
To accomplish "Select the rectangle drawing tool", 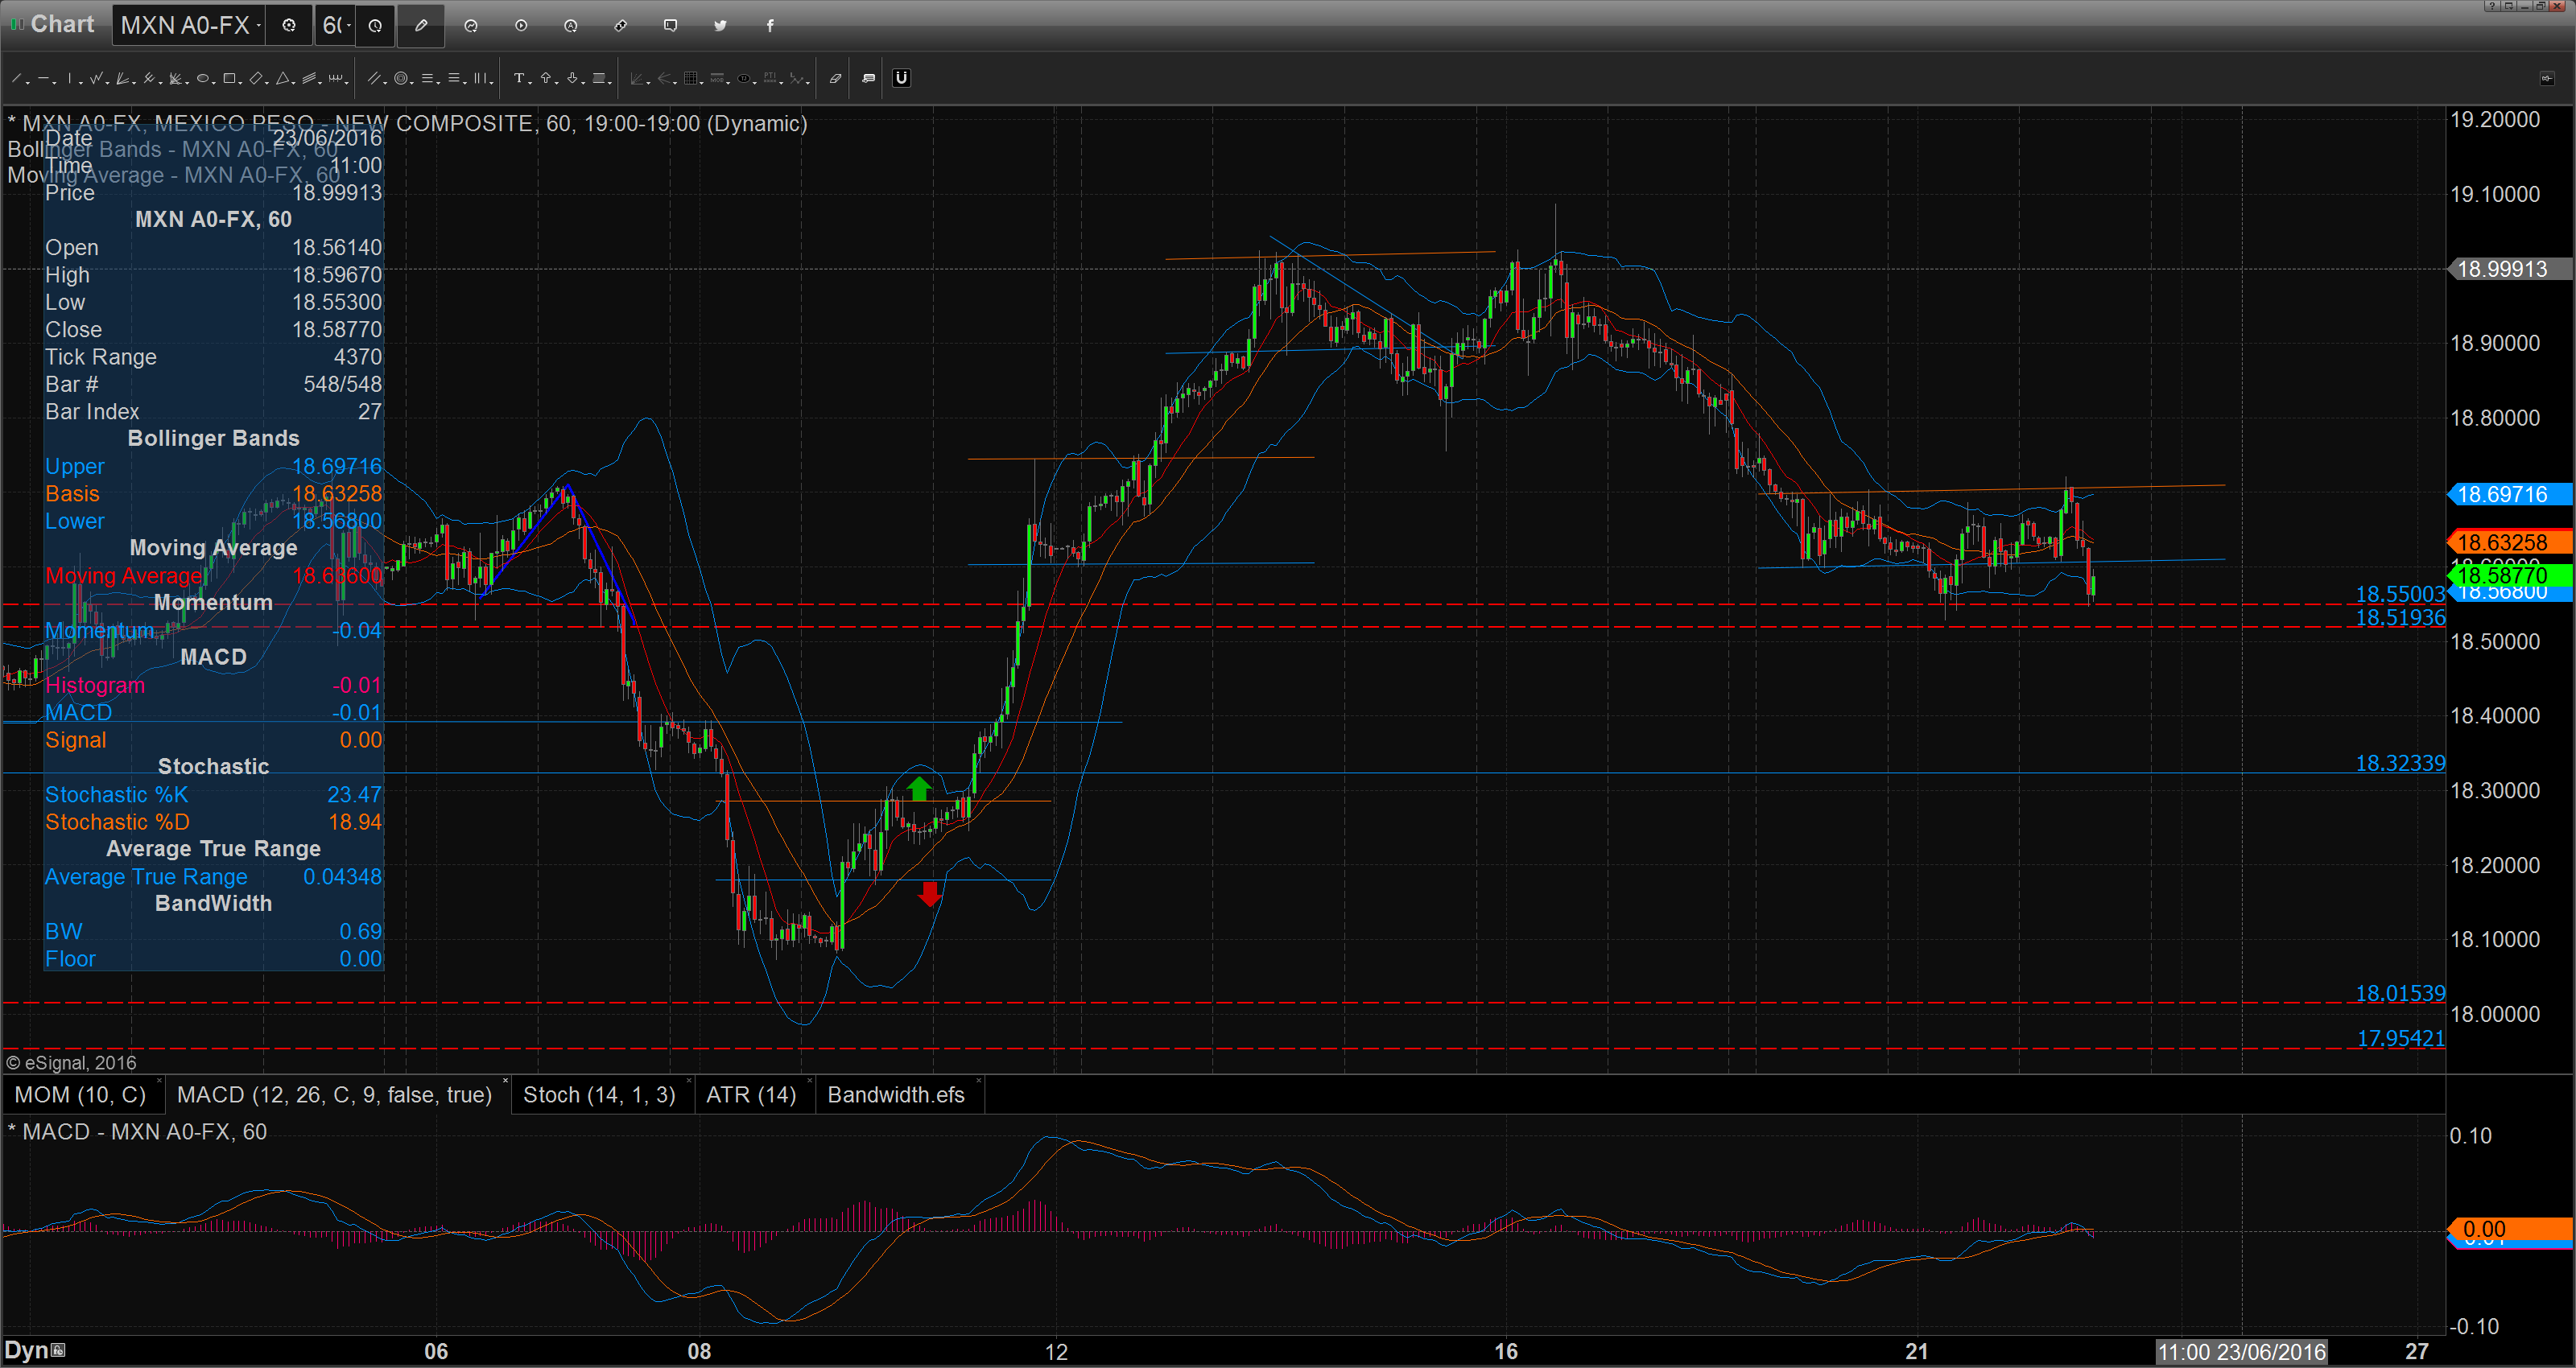I will pyautogui.click(x=229, y=78).
